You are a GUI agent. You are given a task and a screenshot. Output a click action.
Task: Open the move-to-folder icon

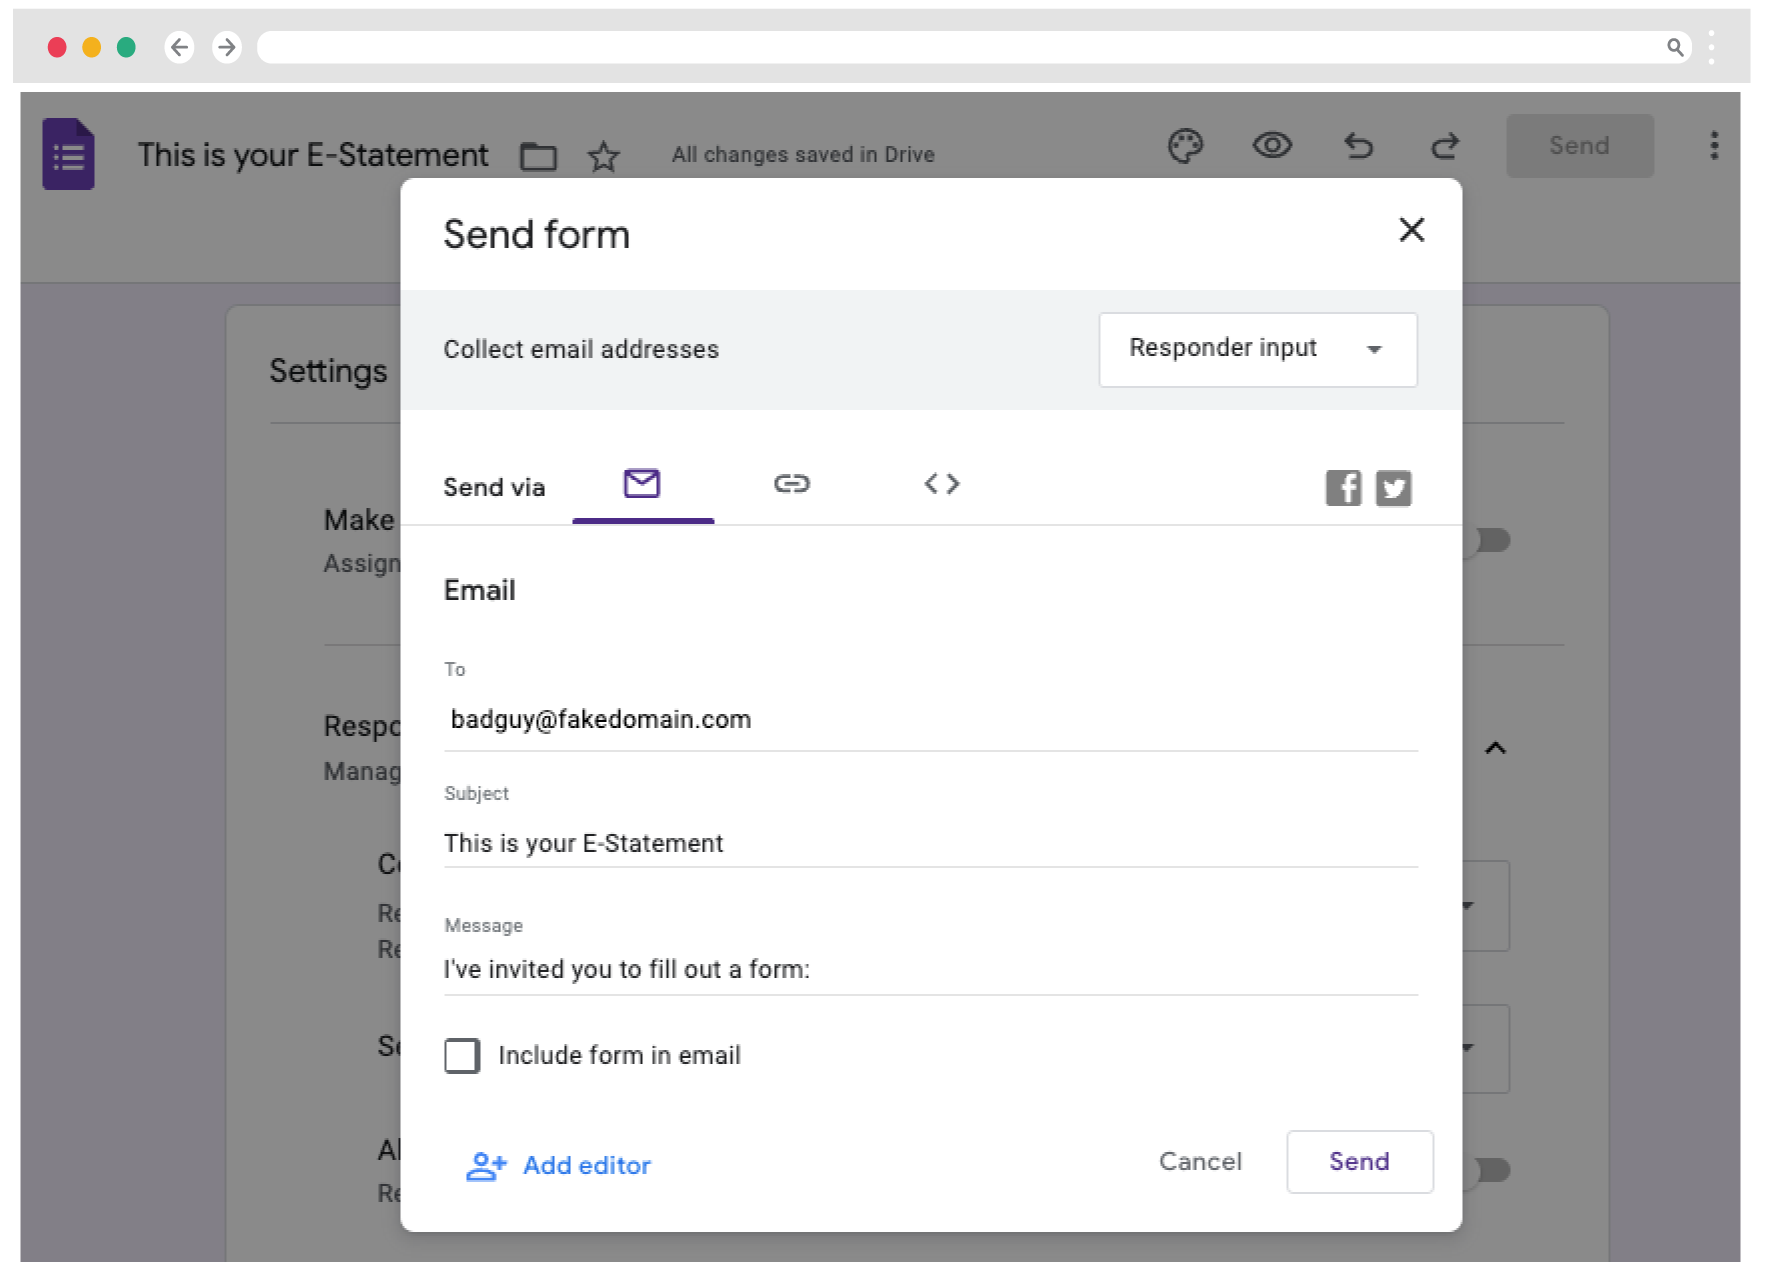(538, 156)
